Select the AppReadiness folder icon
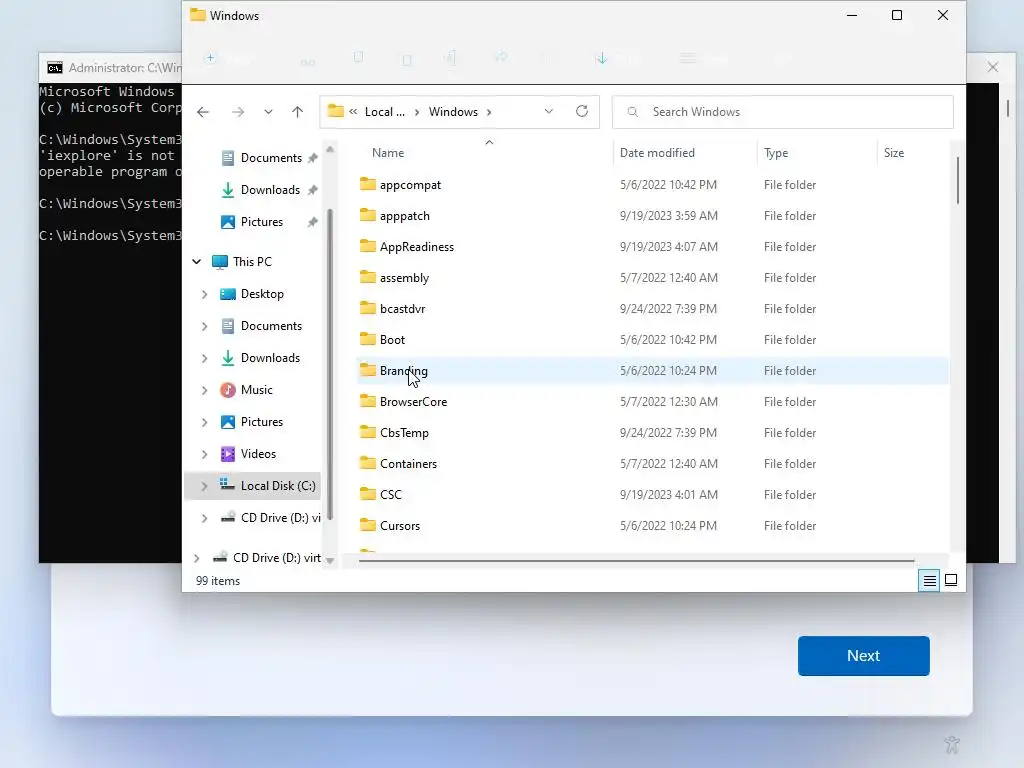This screenshot has width=1024, height=768. click(368, 246)
